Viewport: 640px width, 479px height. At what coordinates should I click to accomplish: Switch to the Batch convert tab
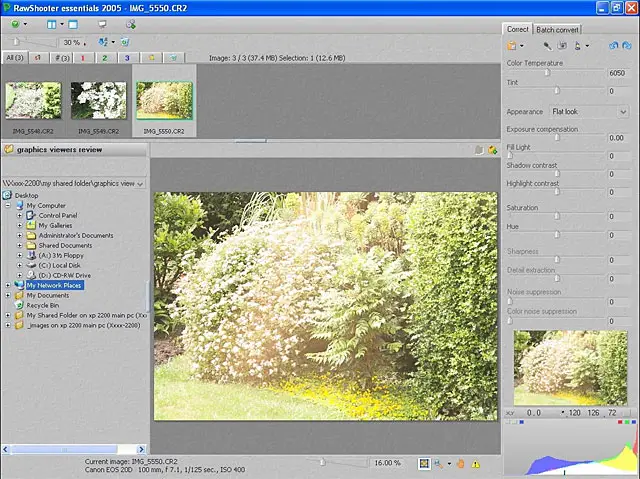[557, 30]
